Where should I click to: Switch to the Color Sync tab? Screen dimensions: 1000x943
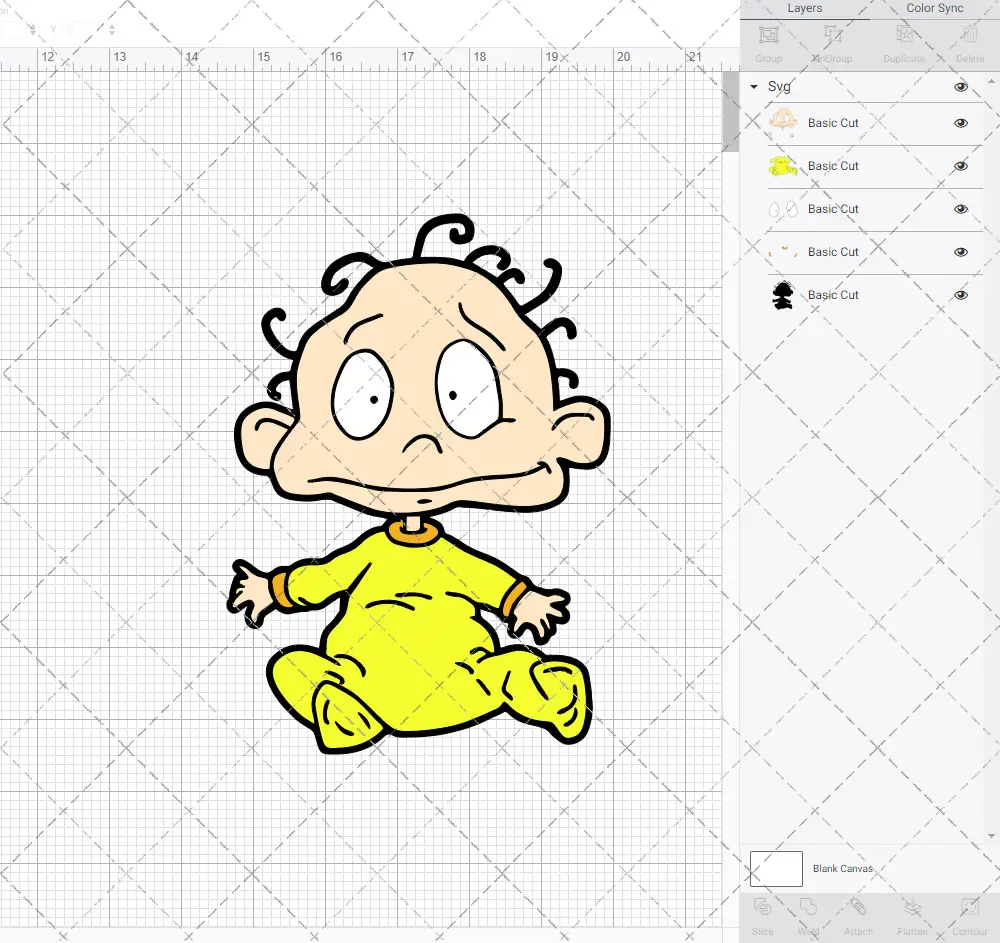(934, 8)
